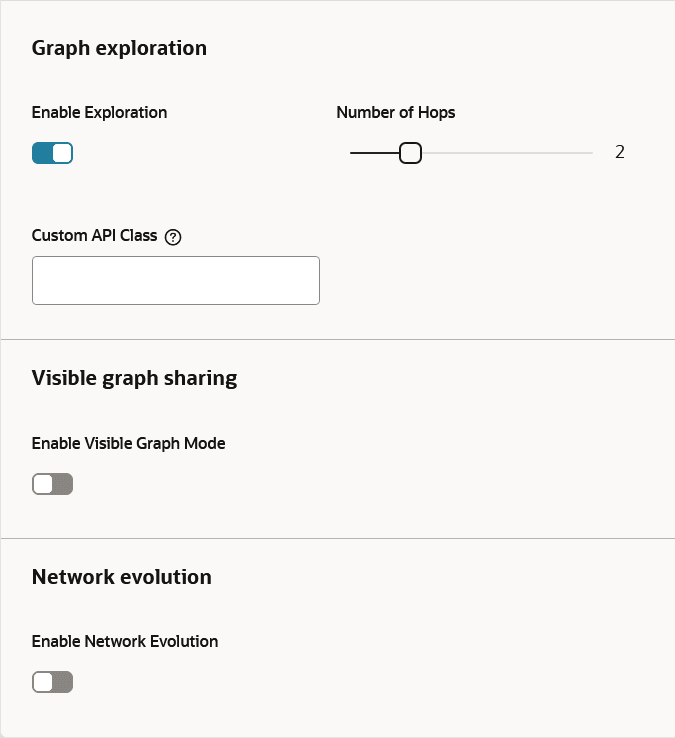Click the divider line above Network evolution
The width and height of the screenshot is (675, 738).
pyautogui.click(x=338, y=538)
